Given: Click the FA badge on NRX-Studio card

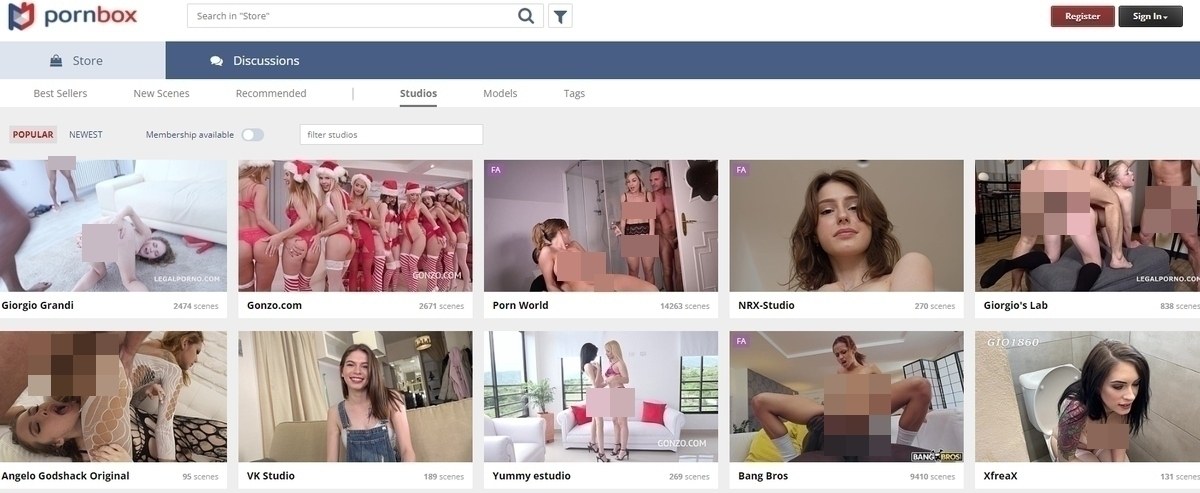Looking at the screenshot, I should pyautogui.click(x=741, y=170).
